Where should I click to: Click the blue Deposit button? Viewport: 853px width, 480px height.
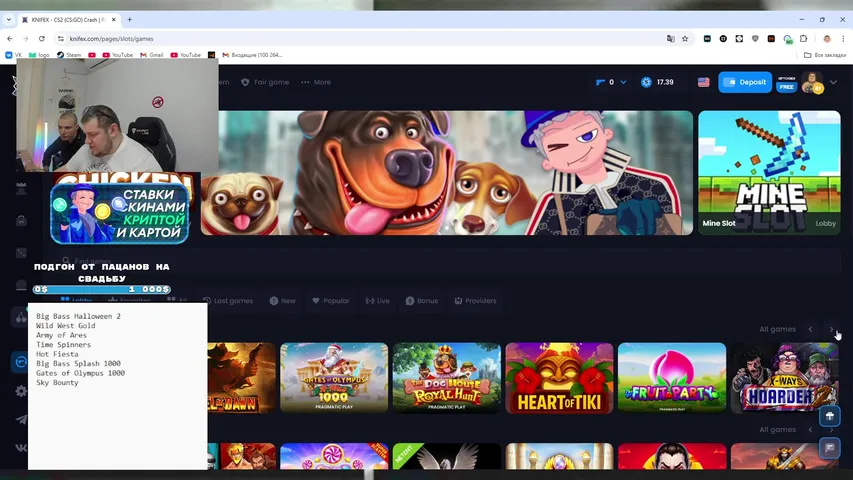[x=745, y=82]
